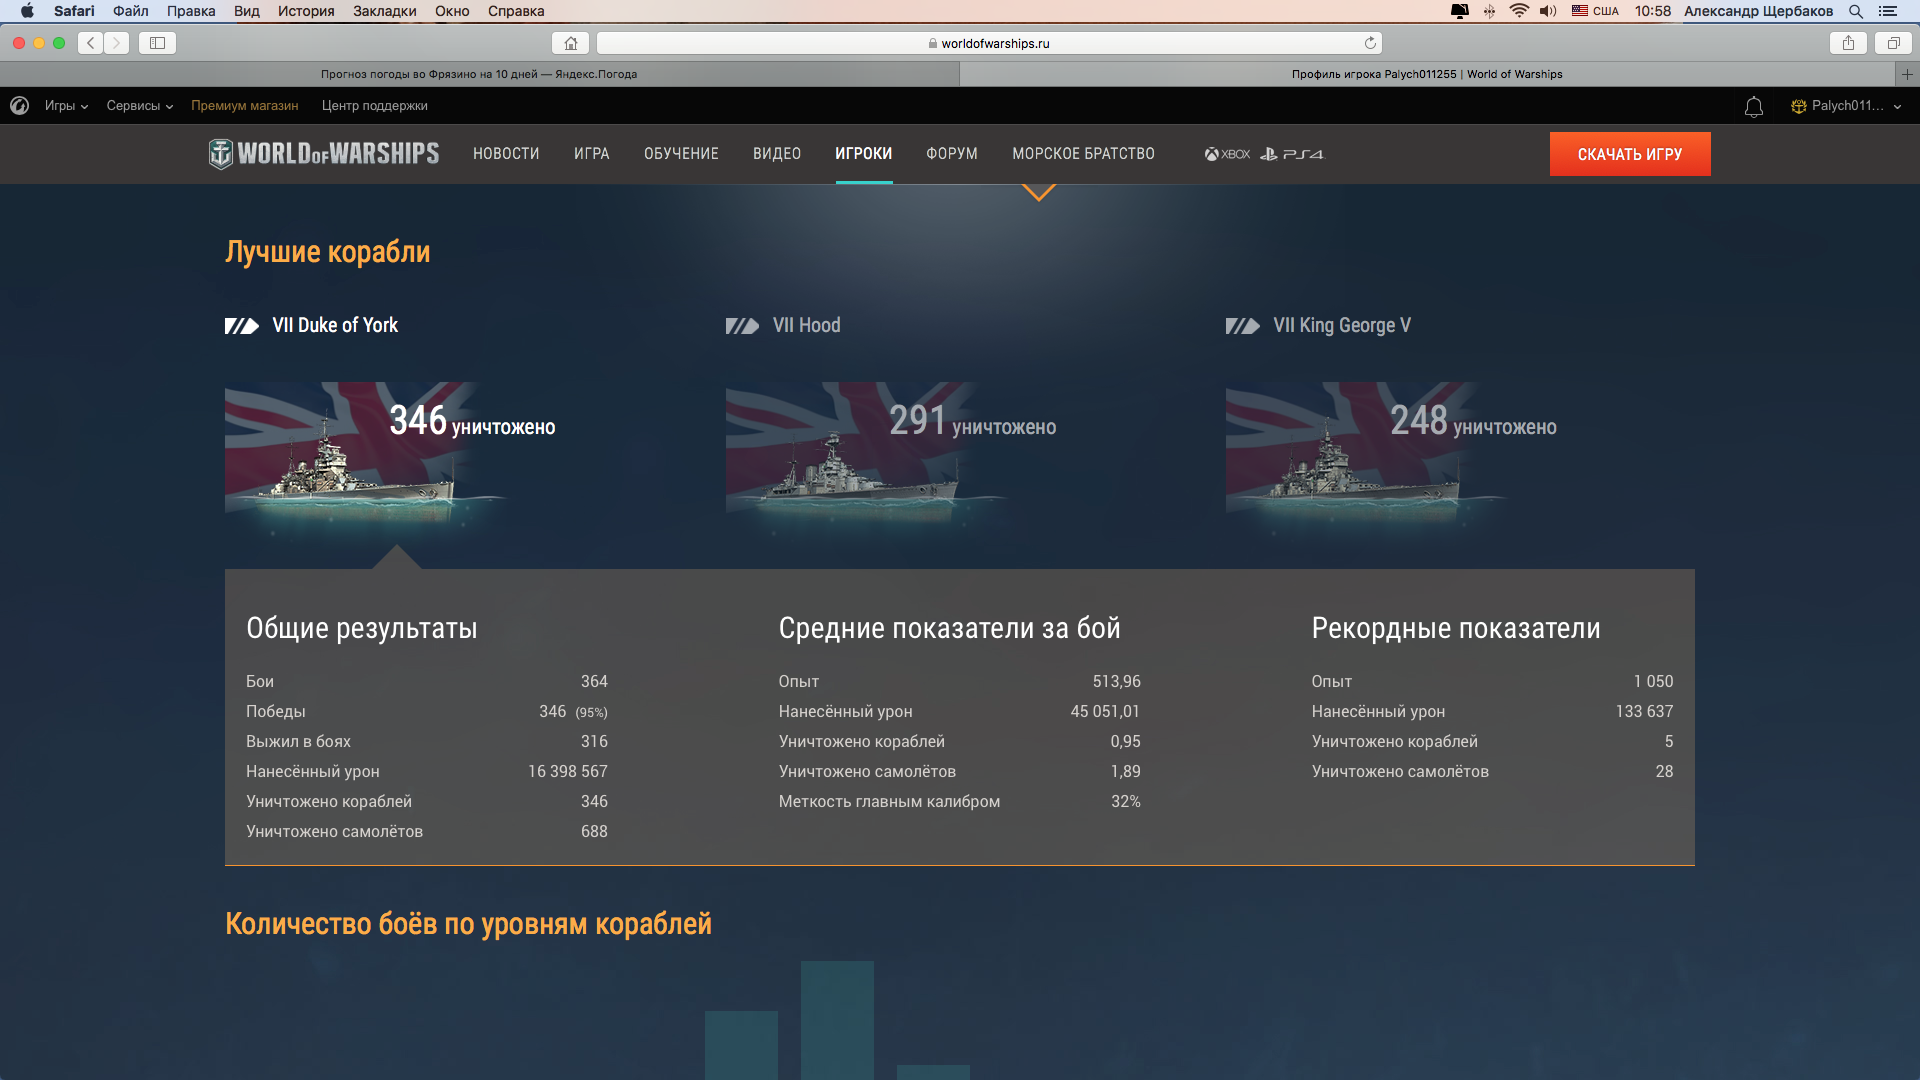This screenshot has height=1080, width=1920.
Task: Go to НОВОСТИ section
Action: 506,154
